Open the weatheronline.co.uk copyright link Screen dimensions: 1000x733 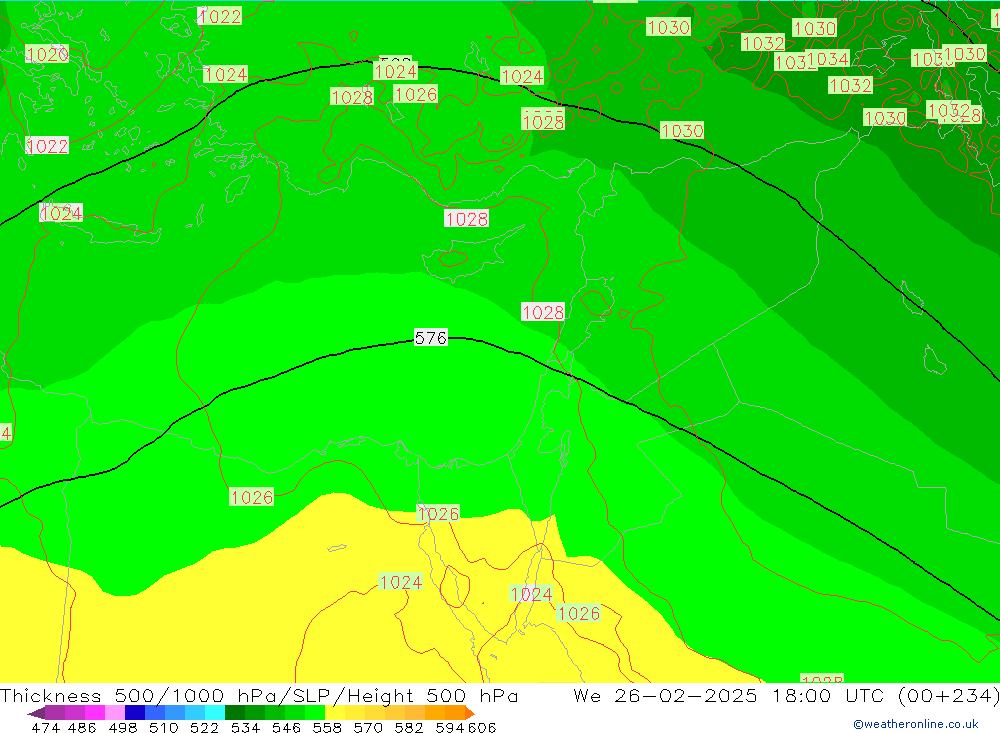point(916,724)
